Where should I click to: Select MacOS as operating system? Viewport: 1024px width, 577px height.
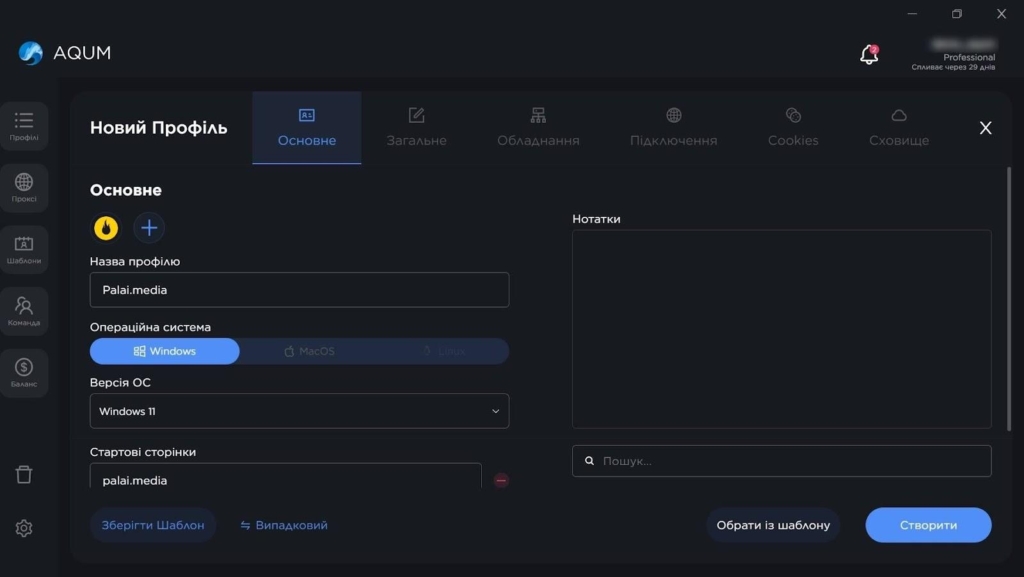point(309,351)
